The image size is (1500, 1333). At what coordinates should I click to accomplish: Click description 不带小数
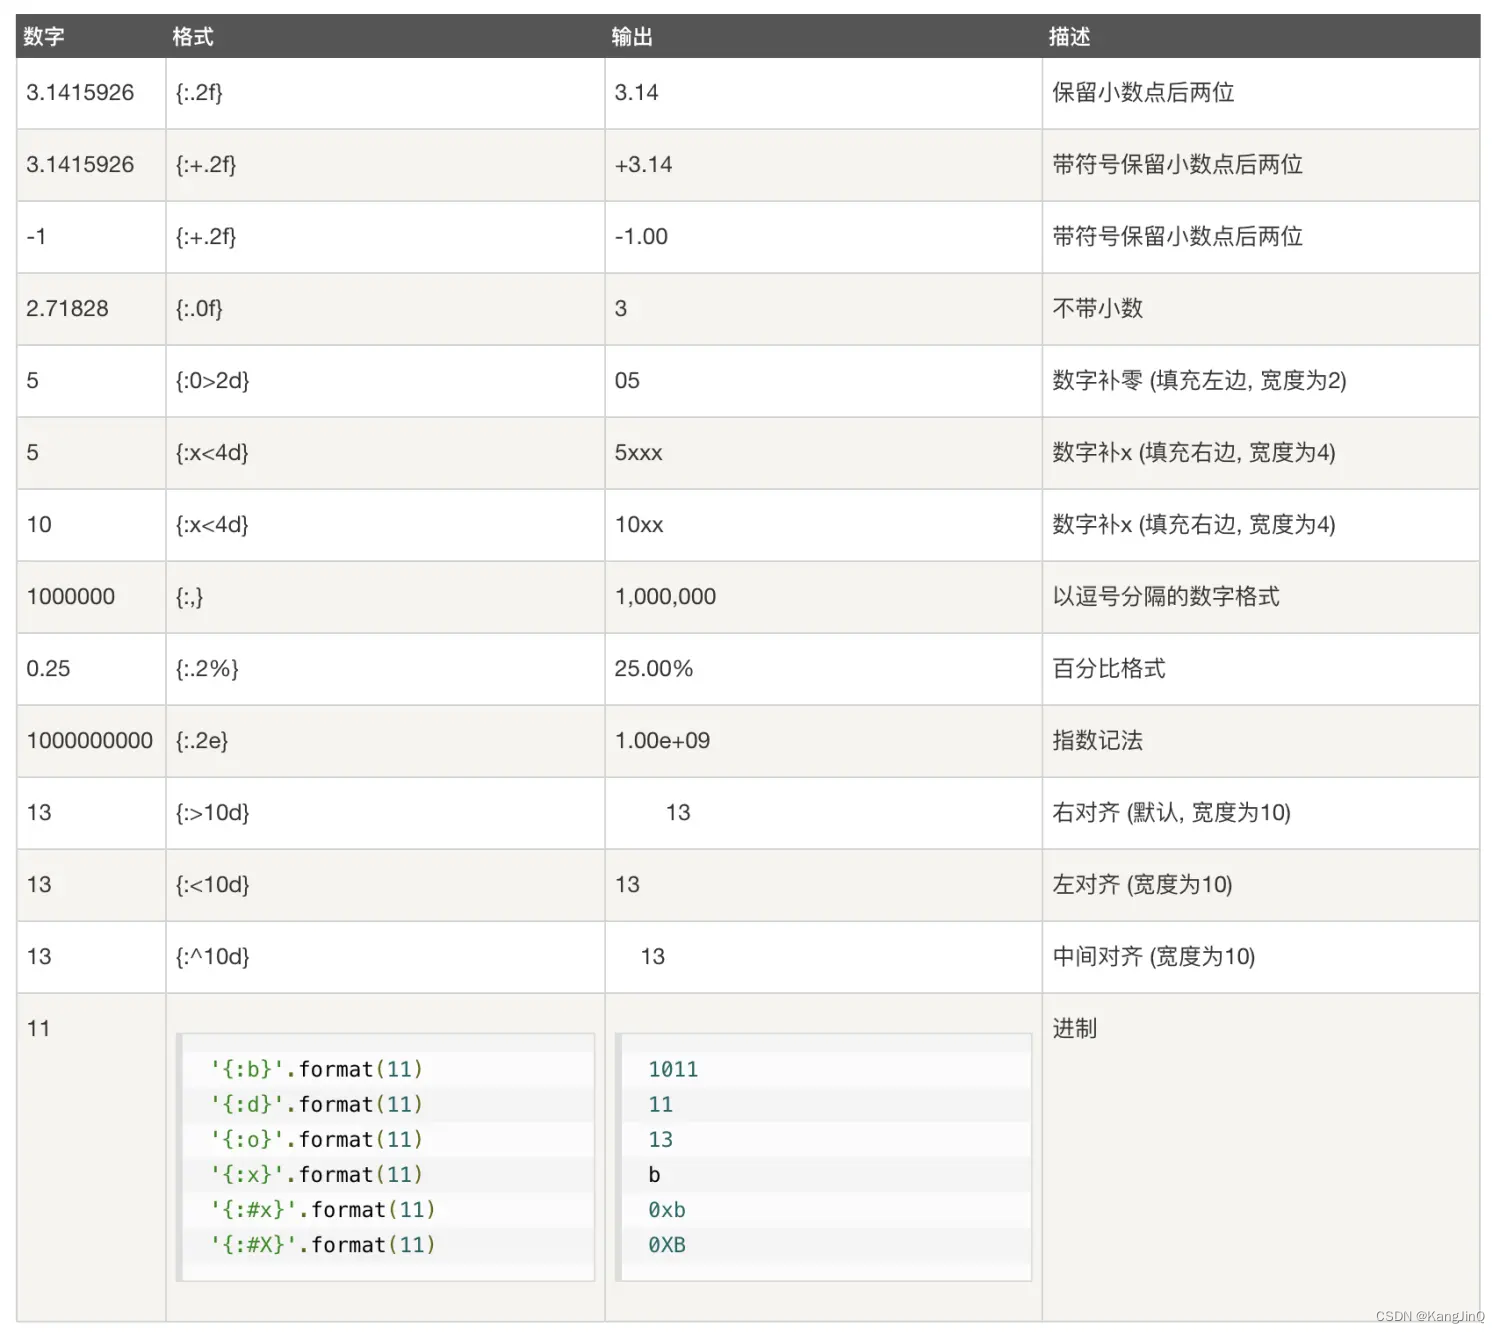coord(1097,309)
